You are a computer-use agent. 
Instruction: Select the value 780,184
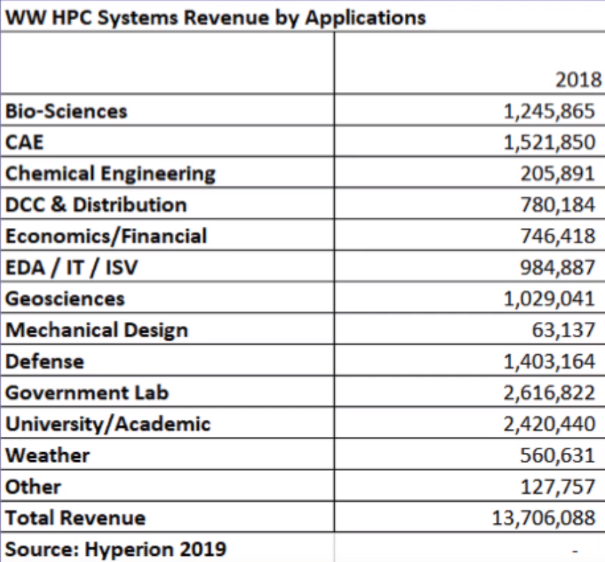(x=558, y=205)
